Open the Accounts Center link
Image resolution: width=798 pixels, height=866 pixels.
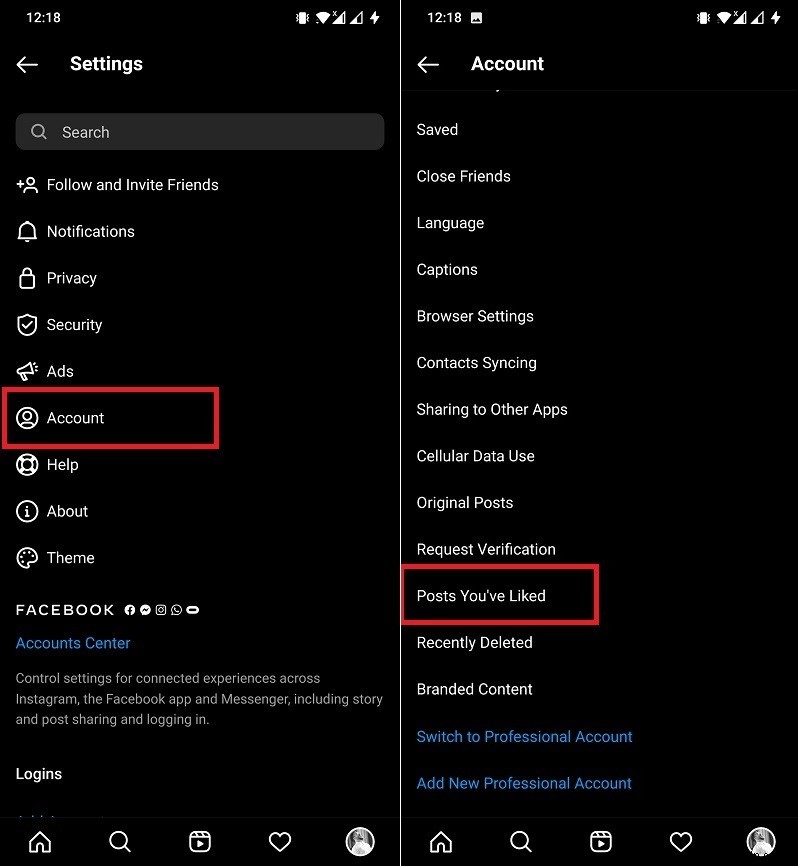click(73, 643)
